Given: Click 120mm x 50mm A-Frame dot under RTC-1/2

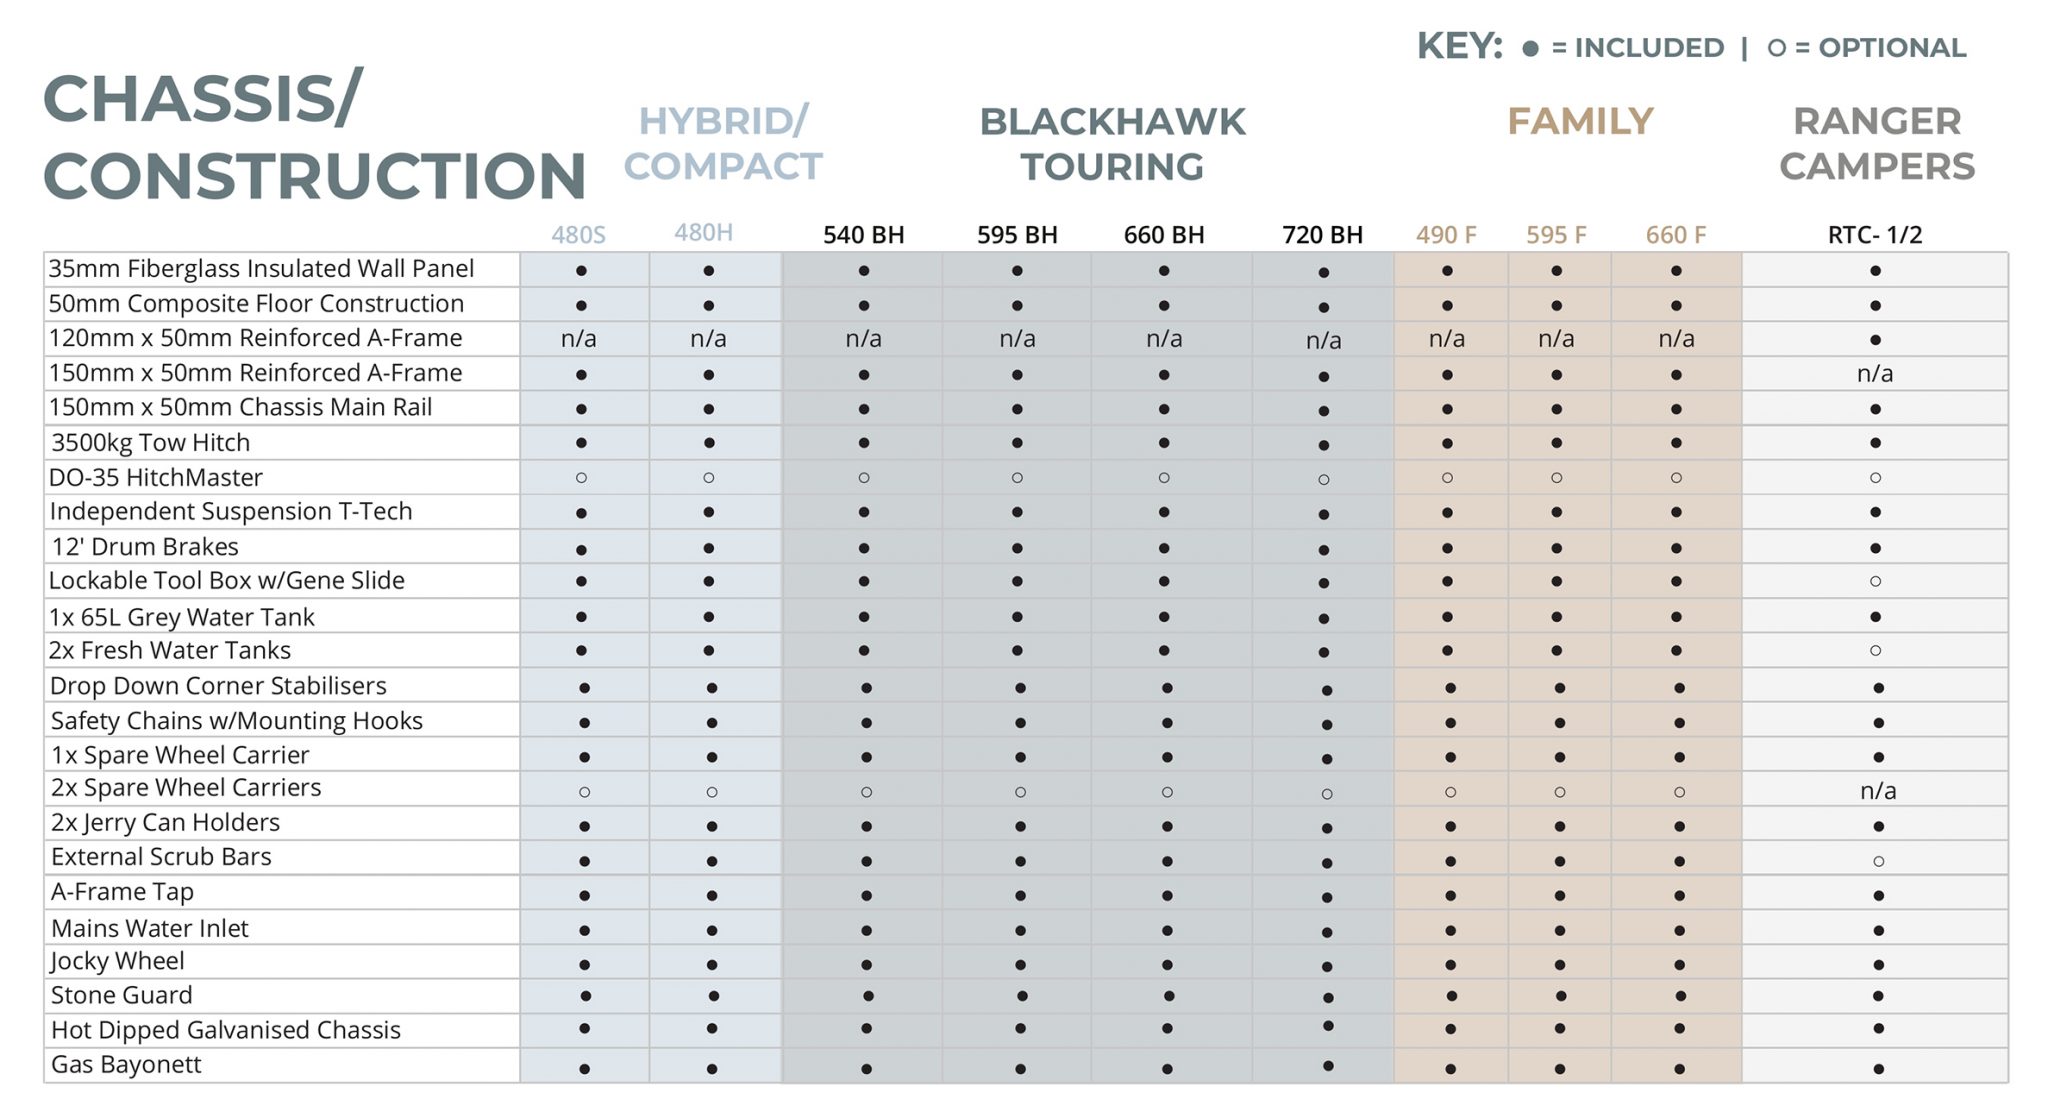Looking at the screenshot, I should point(1875,340).
